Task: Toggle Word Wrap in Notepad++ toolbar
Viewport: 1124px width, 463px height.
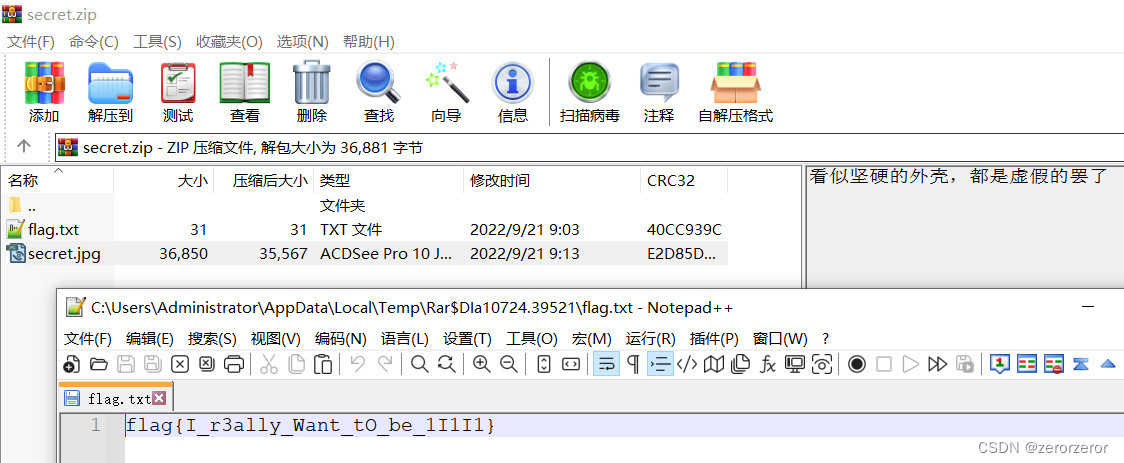Action: coord(606,364)
